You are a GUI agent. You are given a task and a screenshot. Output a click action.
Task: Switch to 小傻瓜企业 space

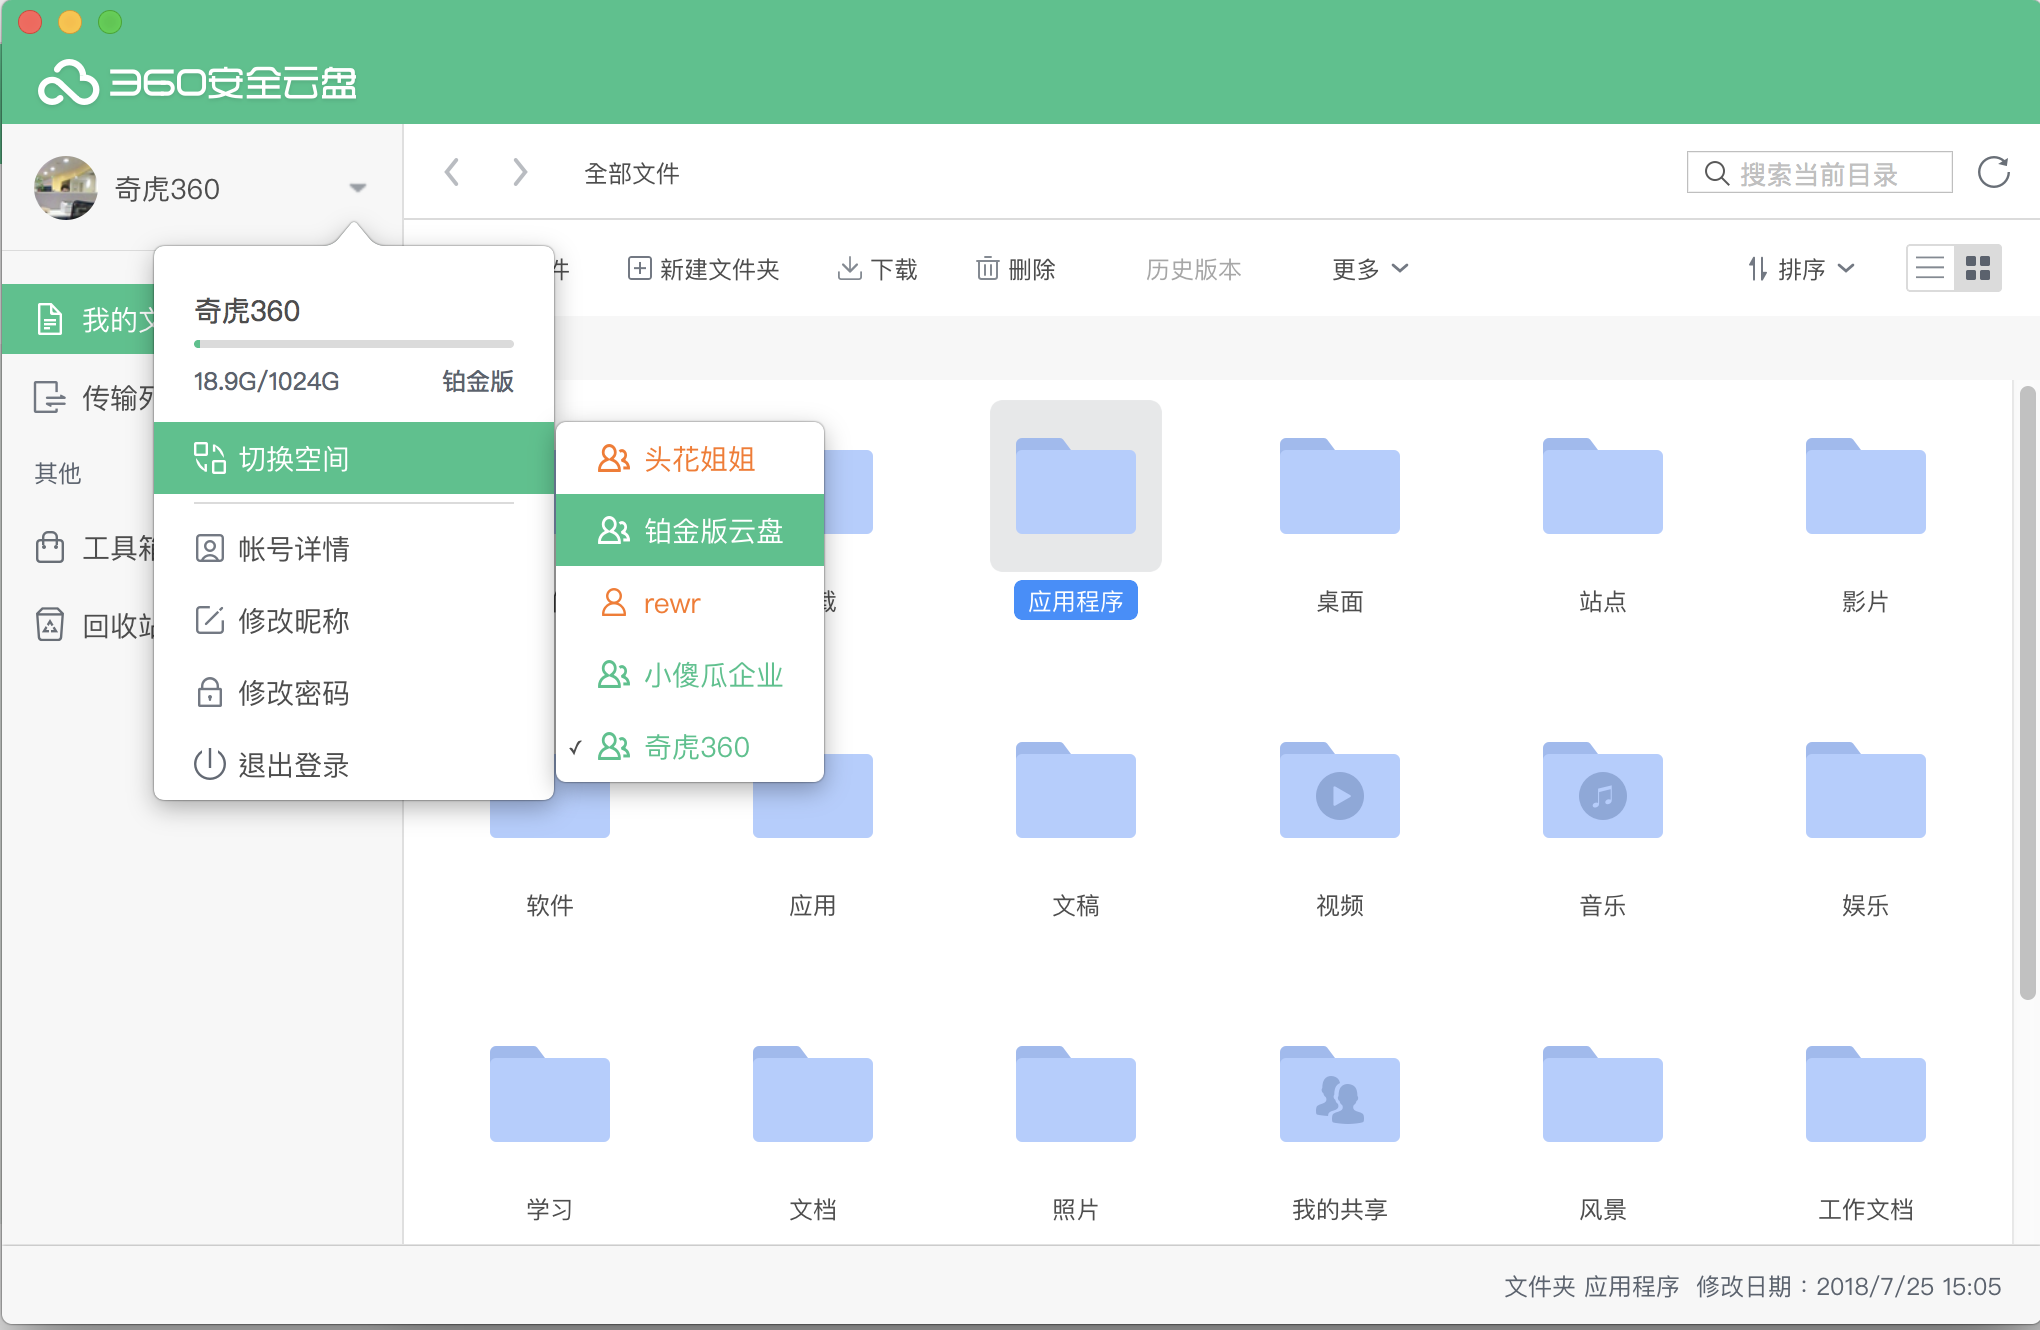(x=690, y=675)
